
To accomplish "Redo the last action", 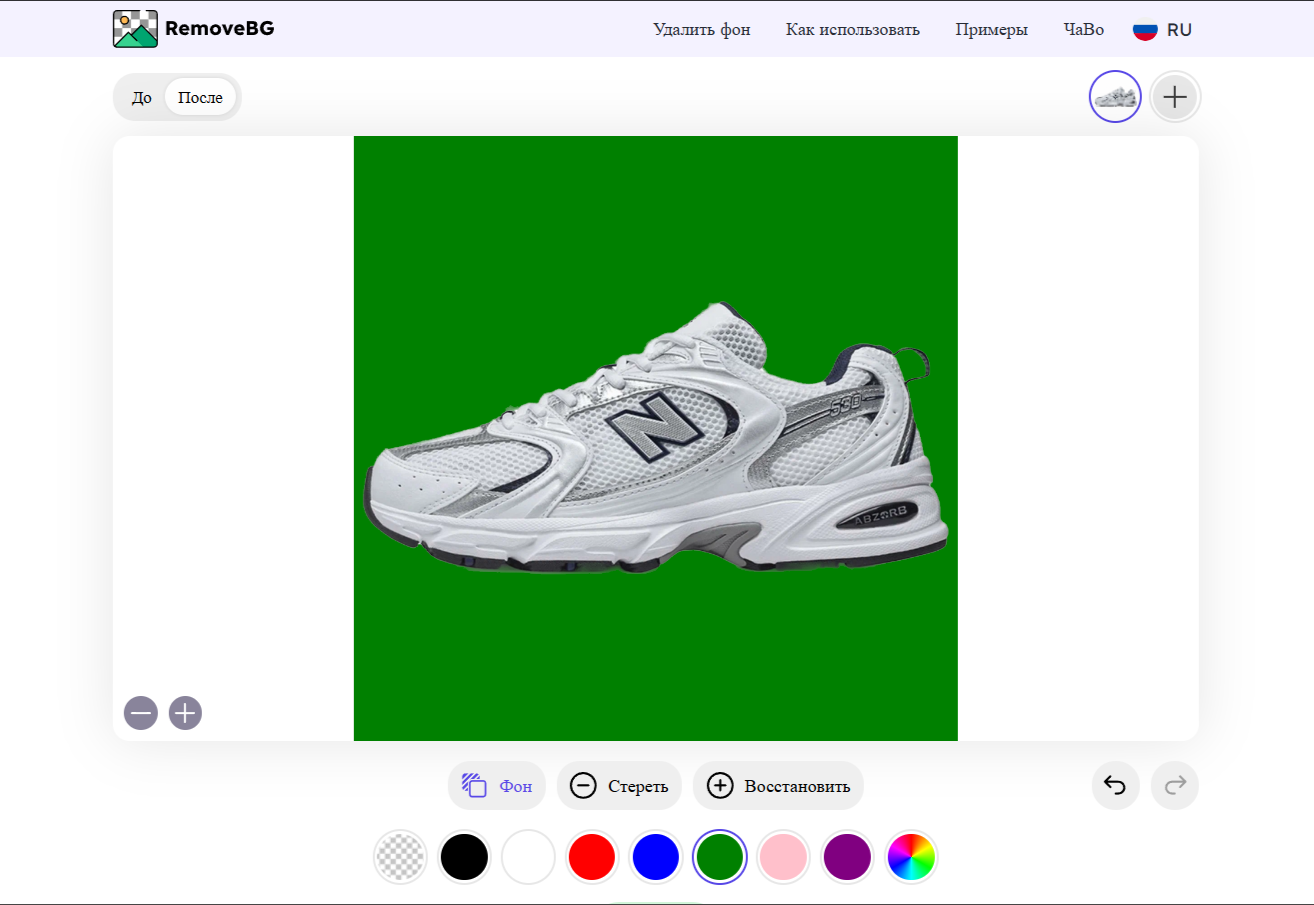I will pos(1175,786).
